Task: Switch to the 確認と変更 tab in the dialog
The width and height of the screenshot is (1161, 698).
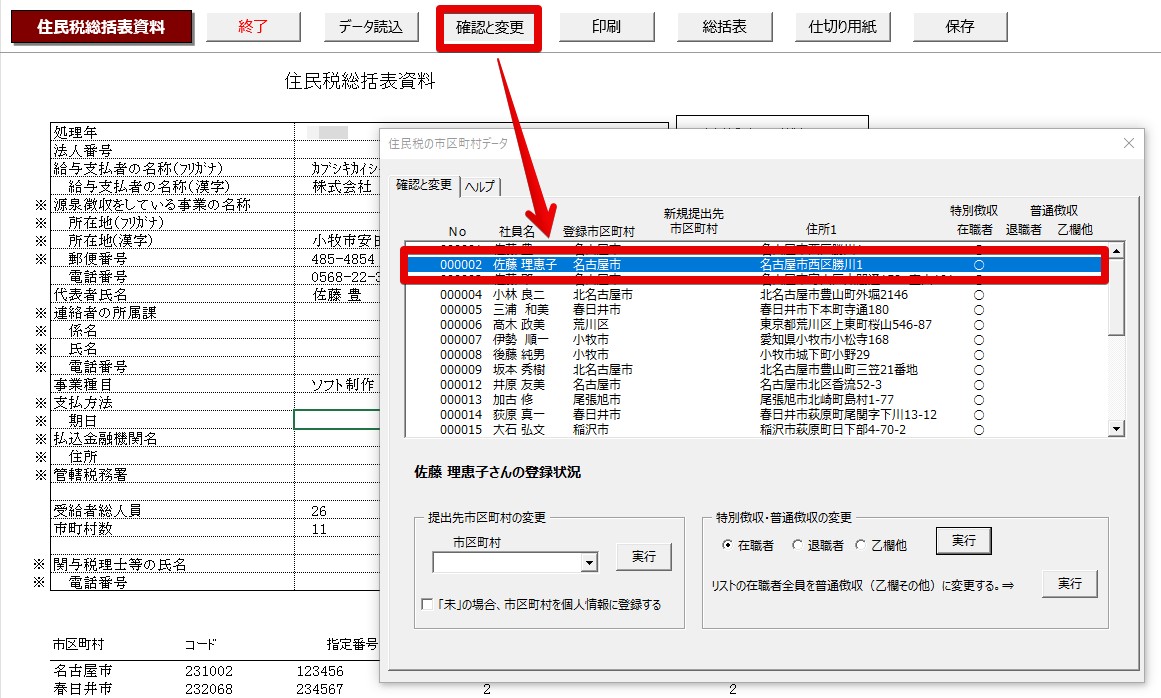Action: (423, 185)
